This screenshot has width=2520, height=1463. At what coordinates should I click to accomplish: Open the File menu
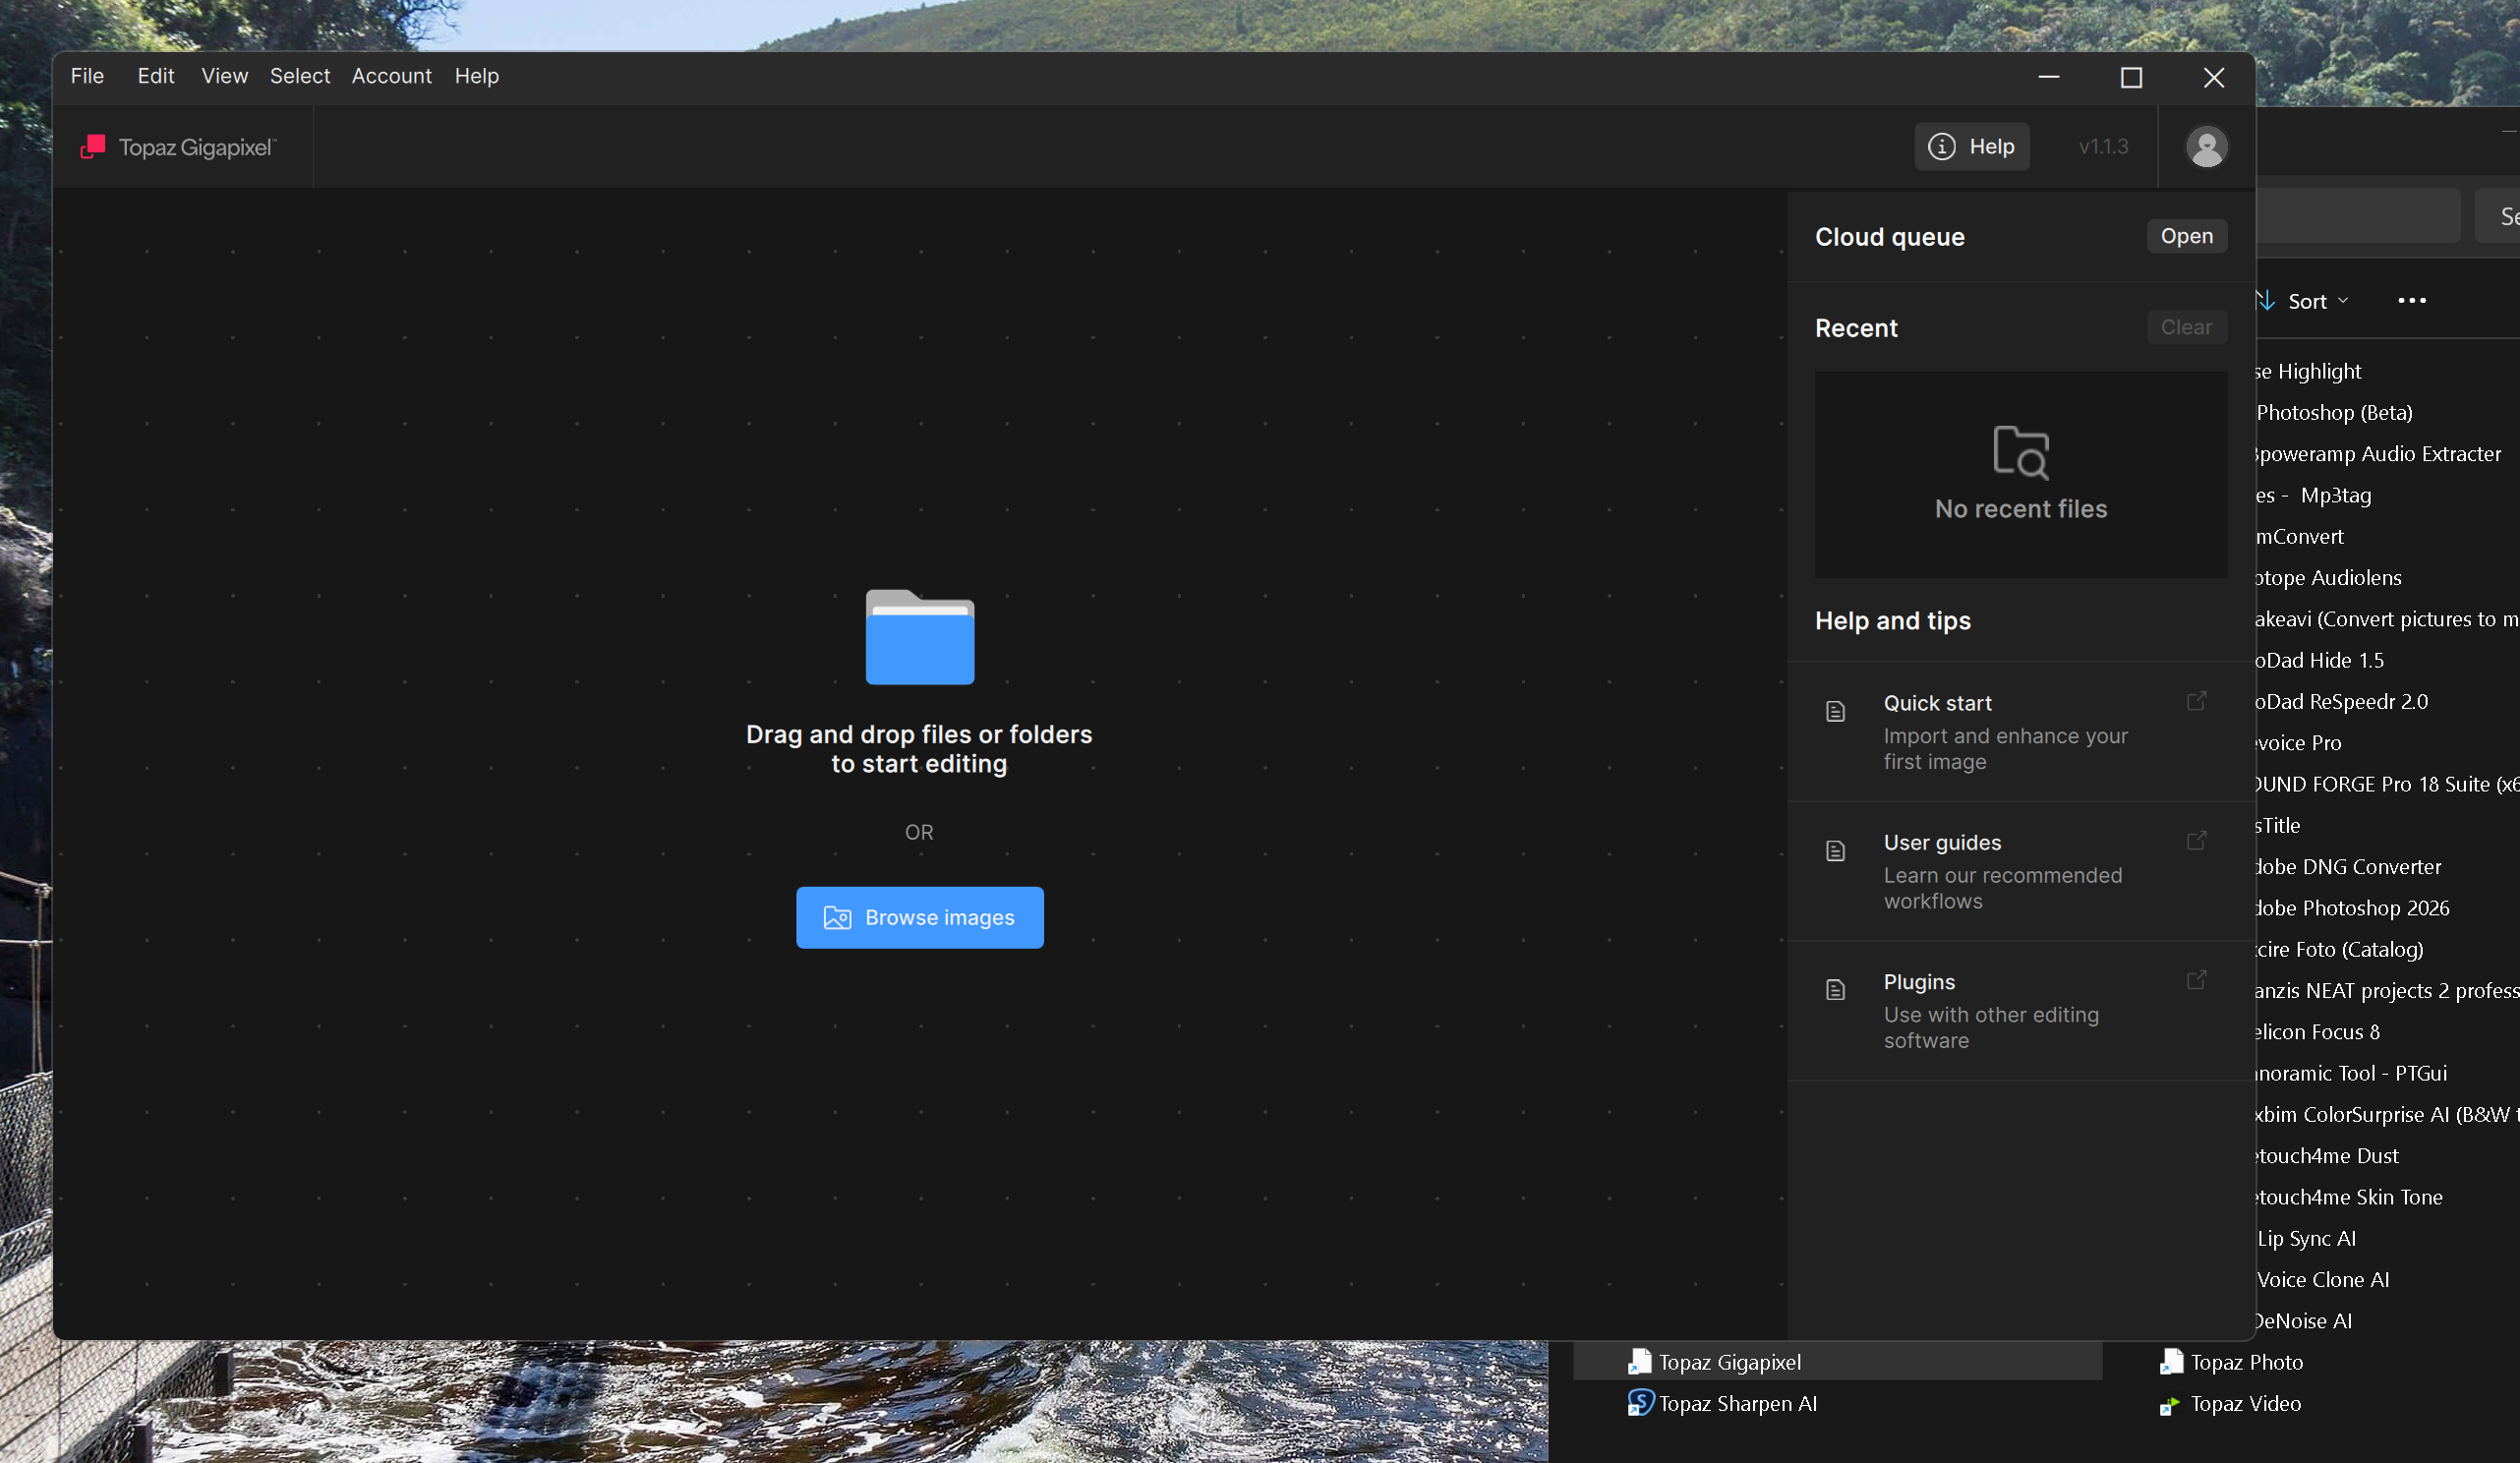pyautogui.click(x=87, y=76)
